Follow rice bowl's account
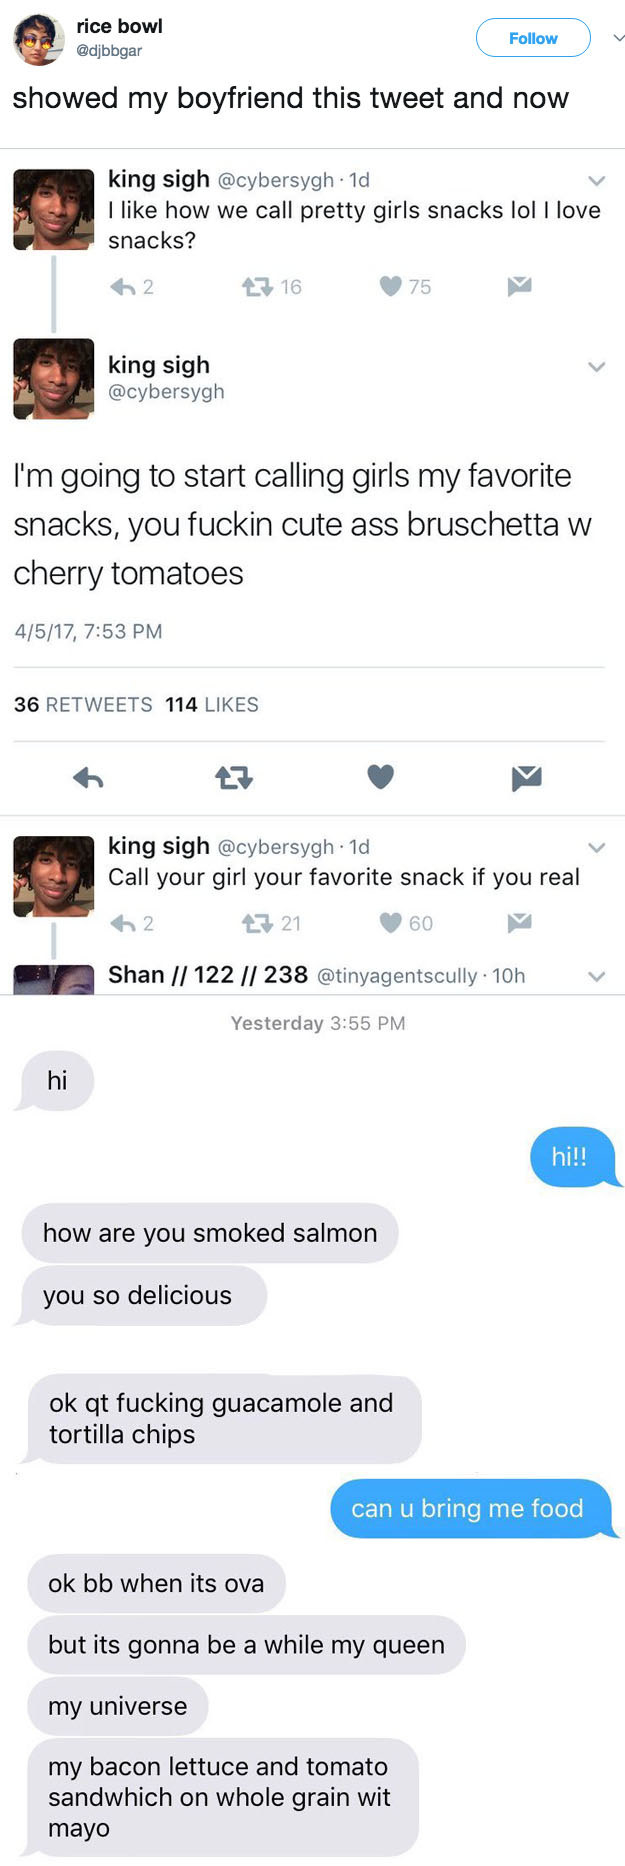 pos(533,38)
